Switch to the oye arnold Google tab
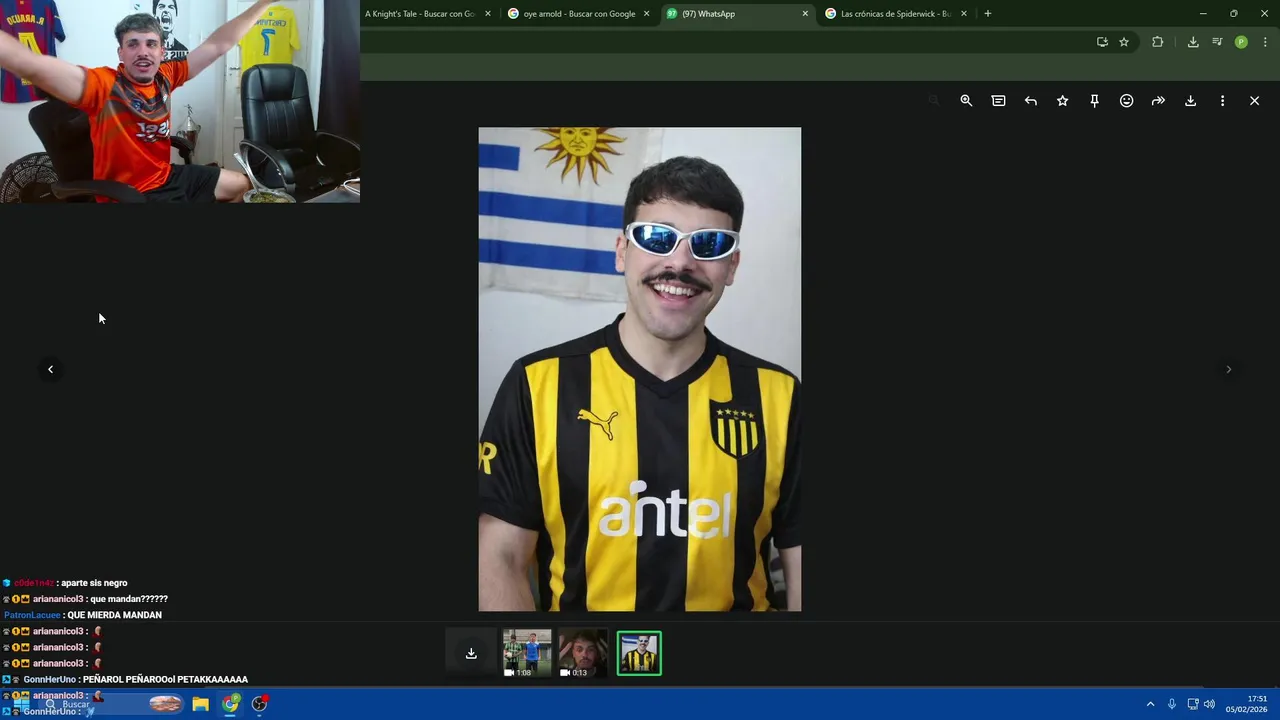 (x=579, y=14)
